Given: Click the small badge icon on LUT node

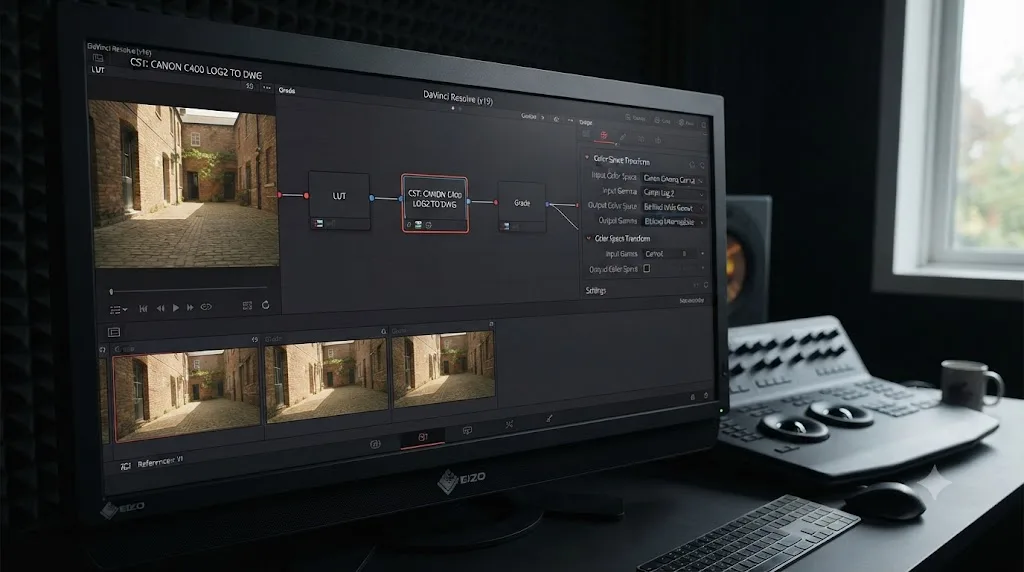Looking at the screenshot, I should click(x=318, y=223).
